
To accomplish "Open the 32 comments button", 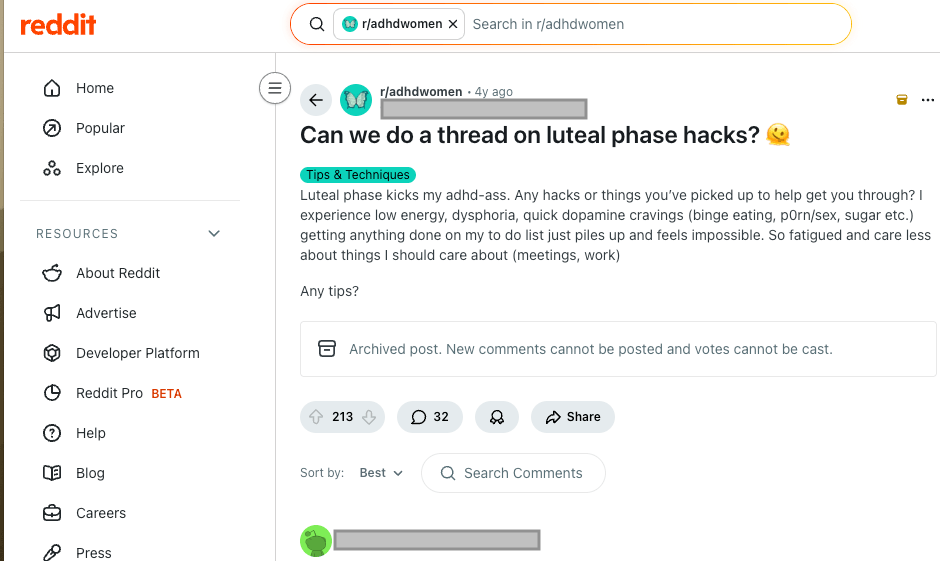I will point(430,417).
